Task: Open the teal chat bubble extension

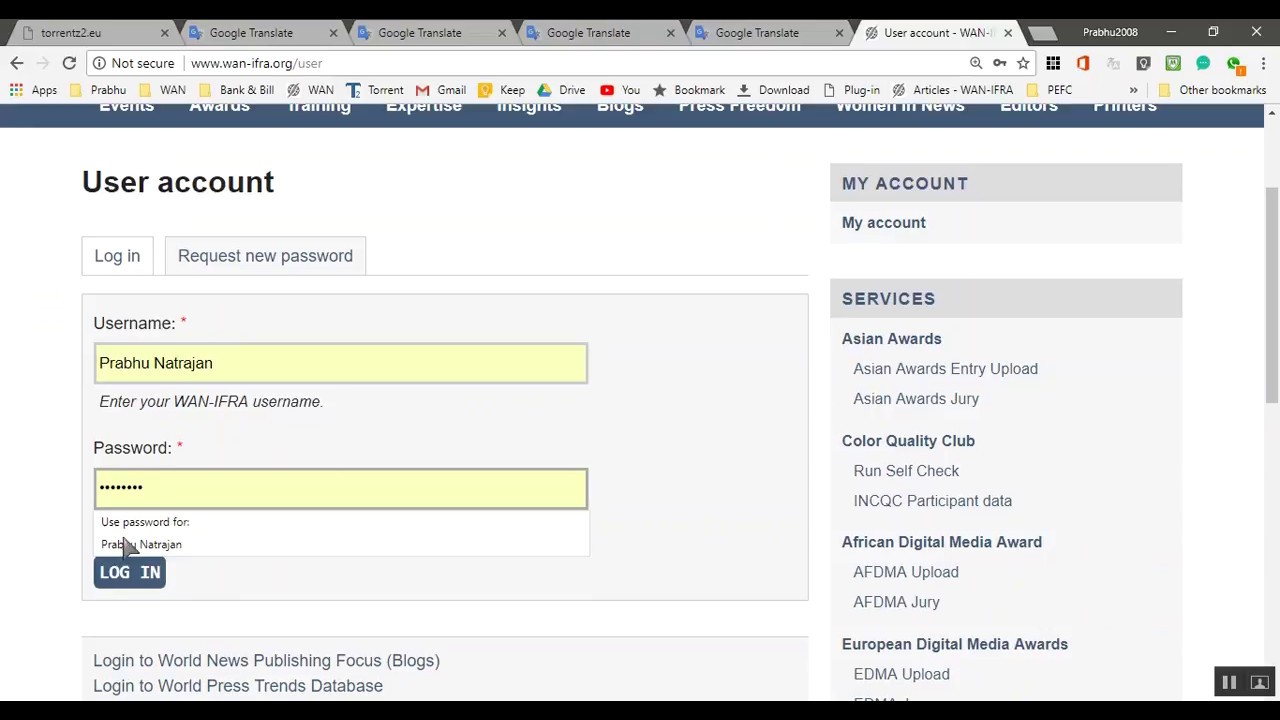Action: [x=1203, y=63]
